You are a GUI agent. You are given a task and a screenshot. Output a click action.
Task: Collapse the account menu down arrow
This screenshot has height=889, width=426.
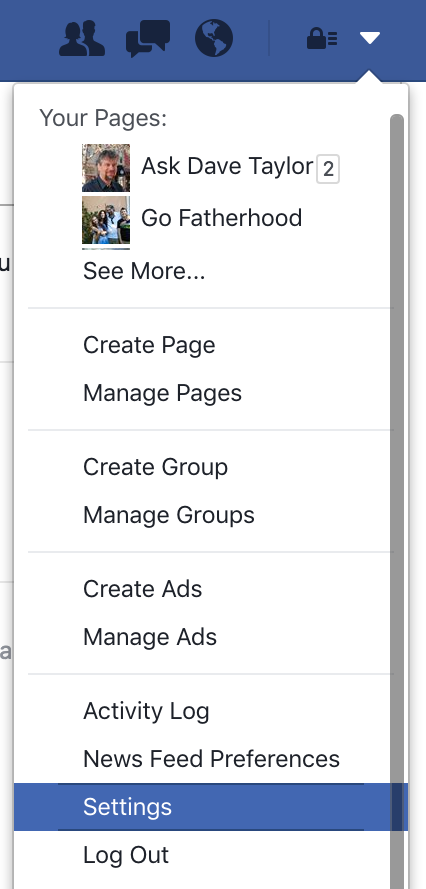[370, 38]
